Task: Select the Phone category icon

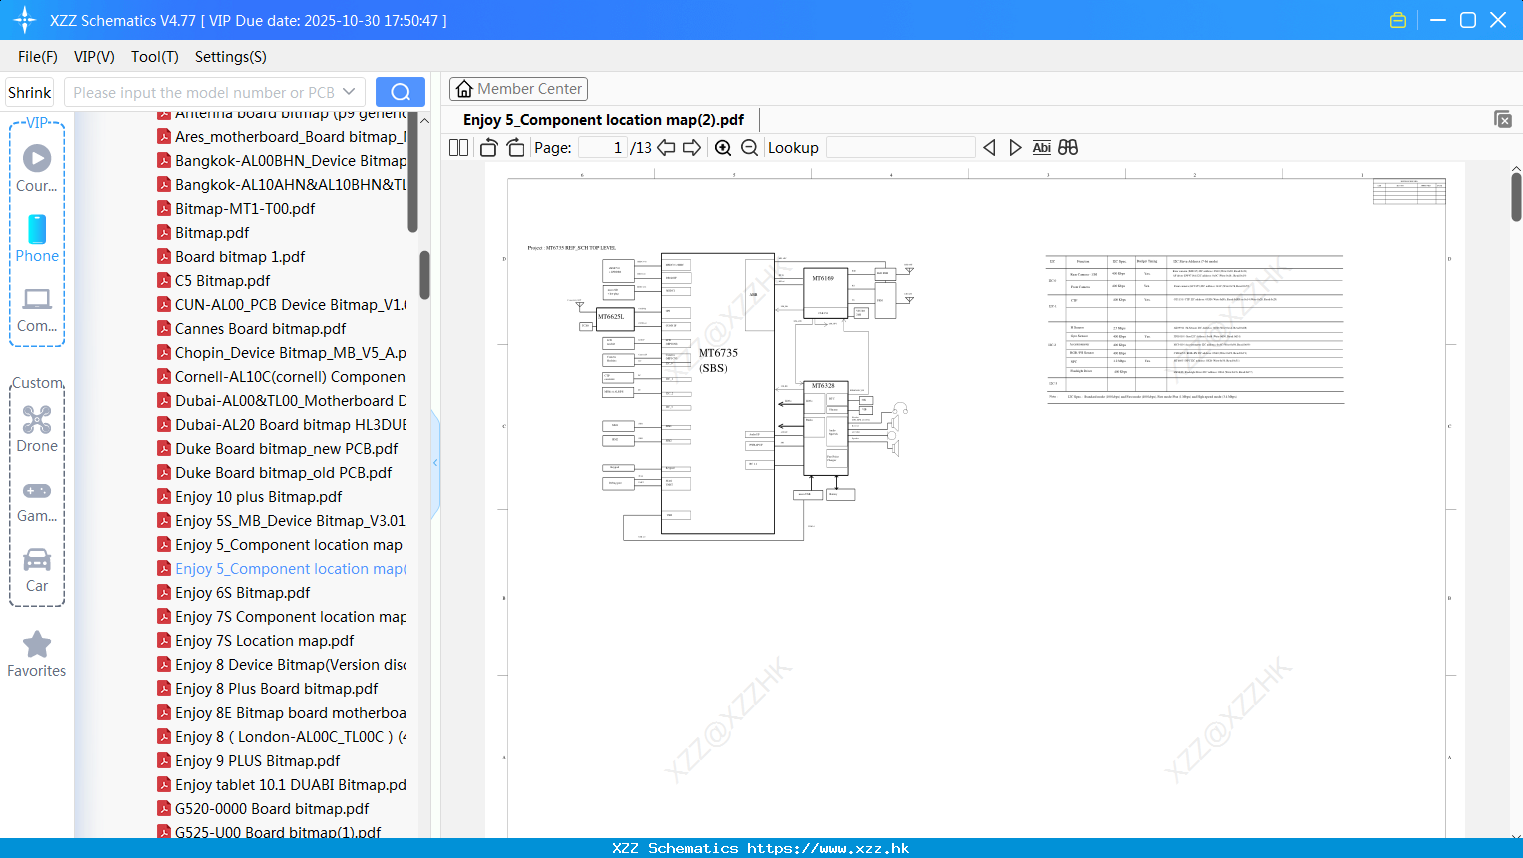Action: tap(37, 238)
